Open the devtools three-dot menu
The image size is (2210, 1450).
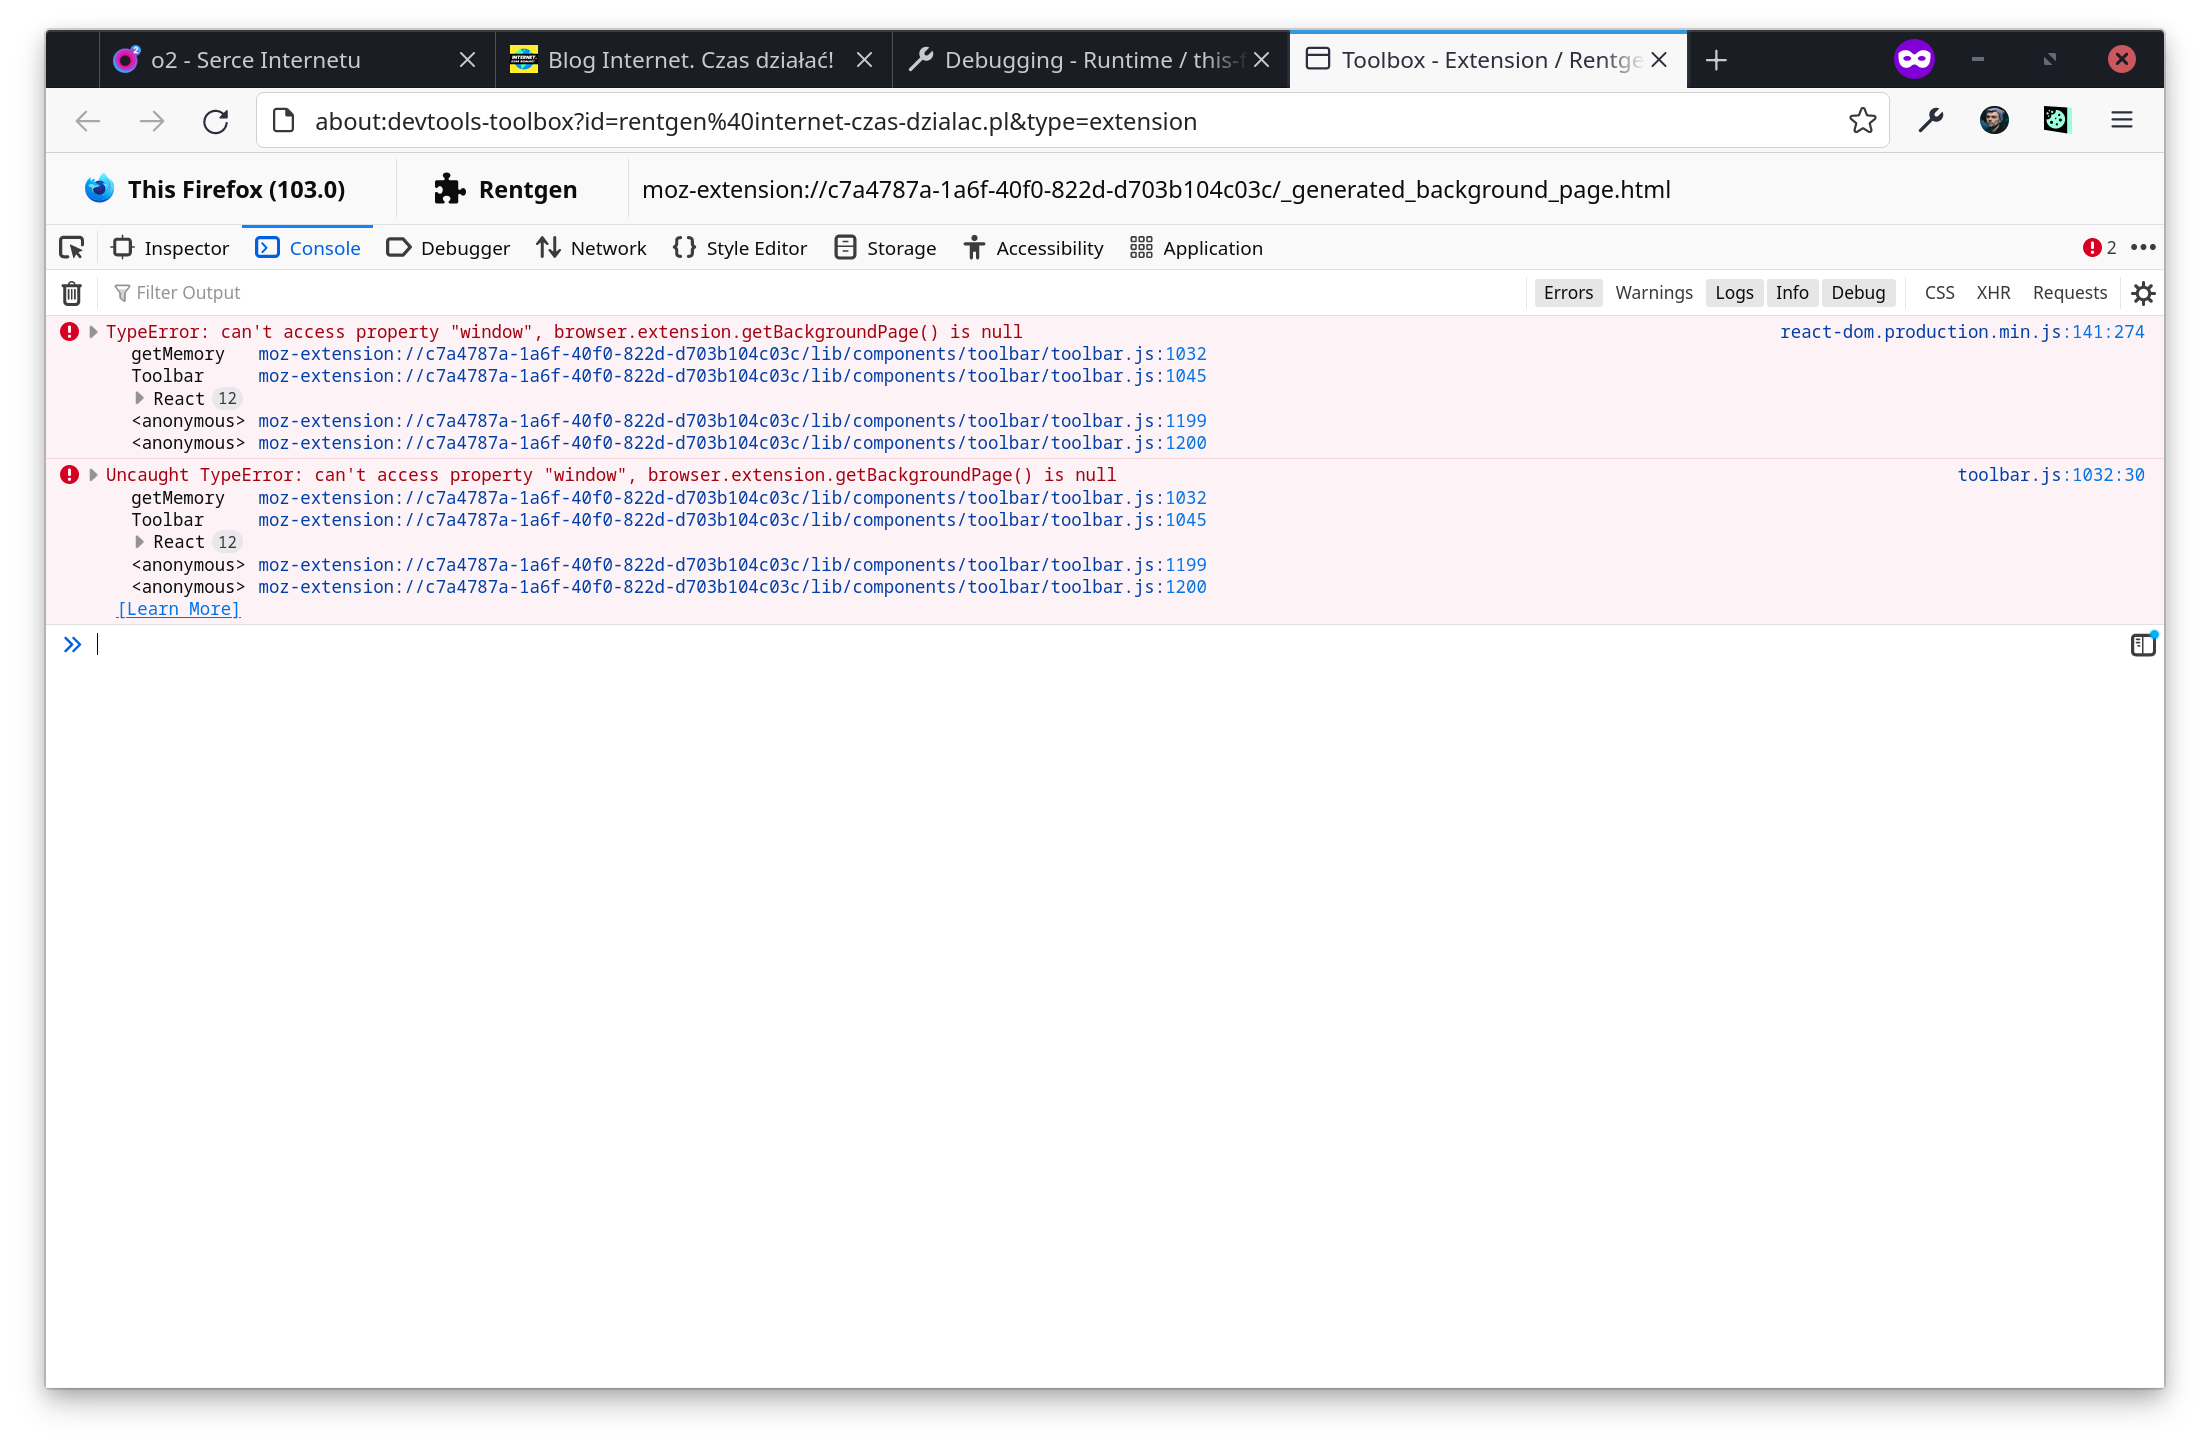tap(2143, 248)
